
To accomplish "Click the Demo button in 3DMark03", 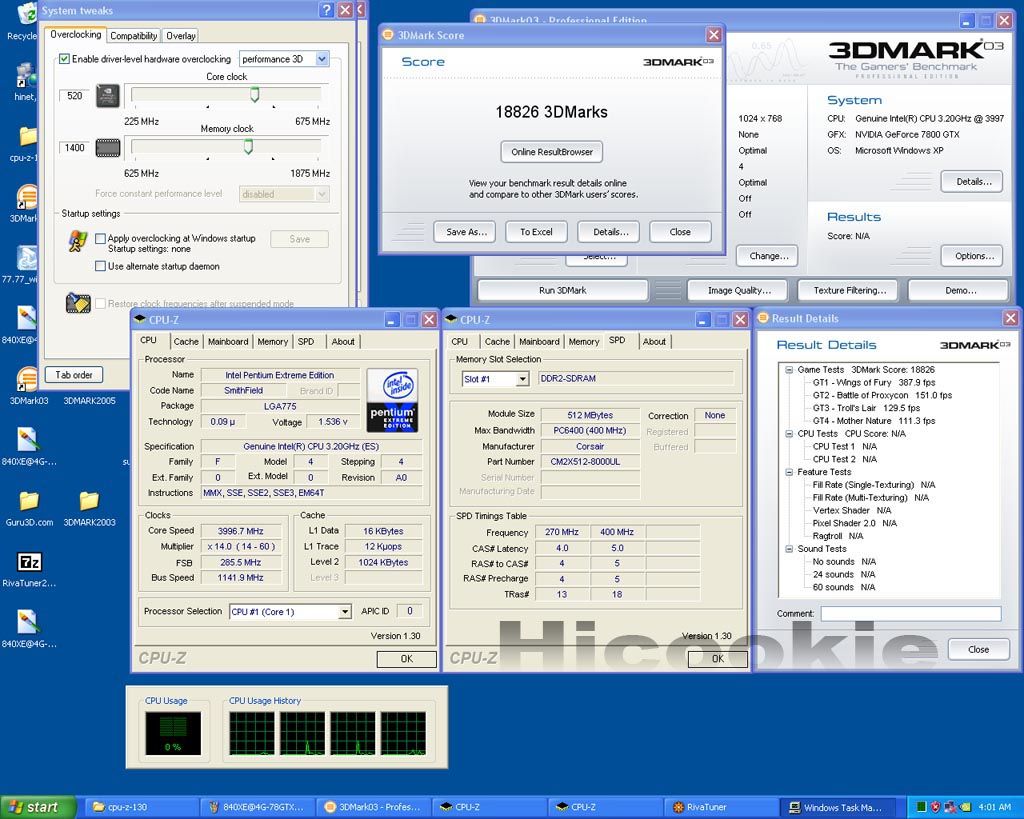I will 959,291.
